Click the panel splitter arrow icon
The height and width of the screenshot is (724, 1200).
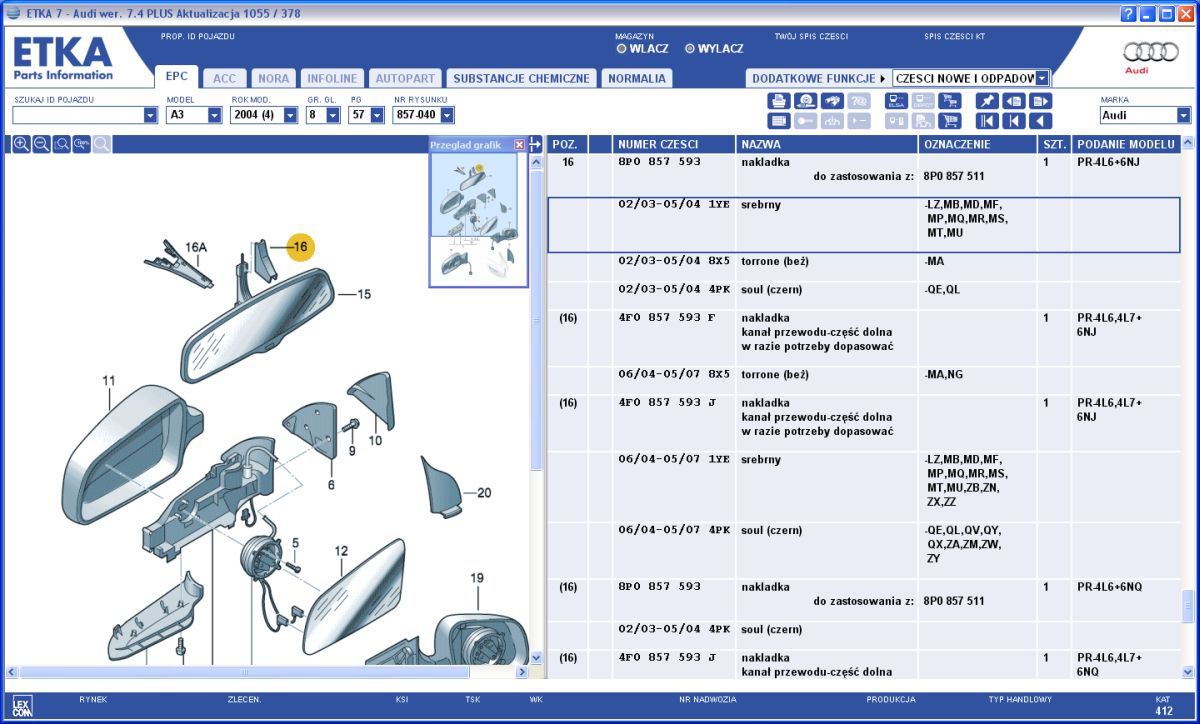click(535, 144)
